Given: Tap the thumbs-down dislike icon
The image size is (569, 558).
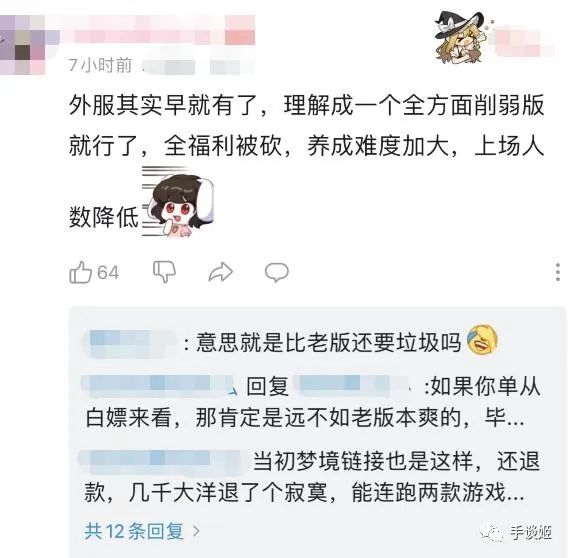Looking at the screenshot, I should pyautogui.click(x=164, y=271).
